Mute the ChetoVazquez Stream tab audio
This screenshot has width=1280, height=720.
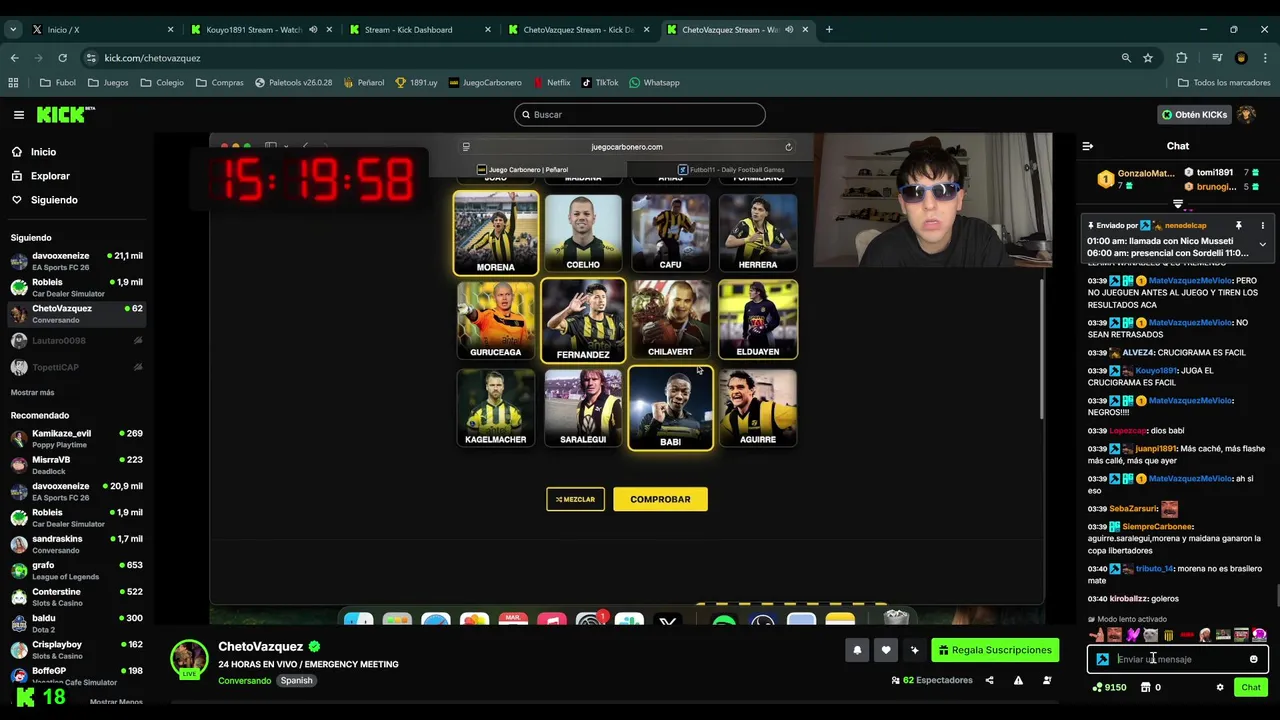coord(789,30)
